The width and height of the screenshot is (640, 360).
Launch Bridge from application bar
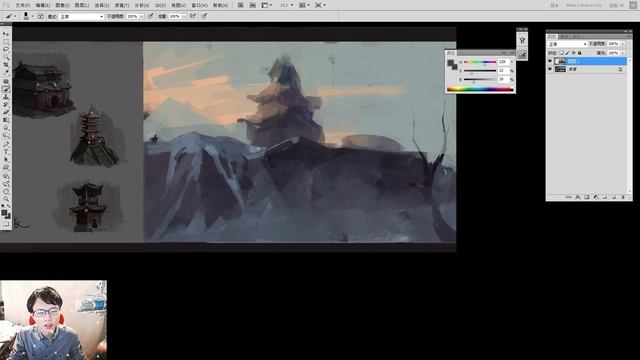tap(241, 5)
